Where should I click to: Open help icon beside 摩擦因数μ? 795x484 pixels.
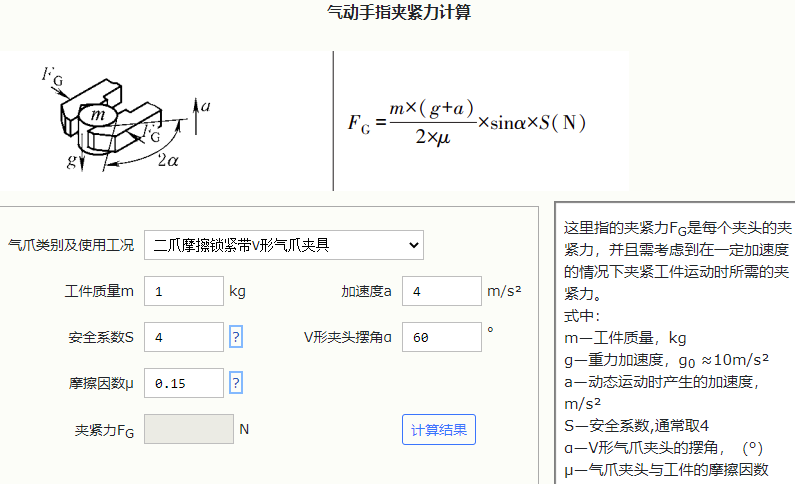(236, 383)
